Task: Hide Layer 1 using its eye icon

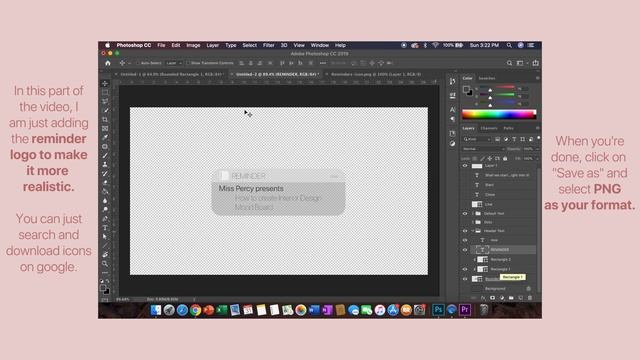Action: coord(464,166)
